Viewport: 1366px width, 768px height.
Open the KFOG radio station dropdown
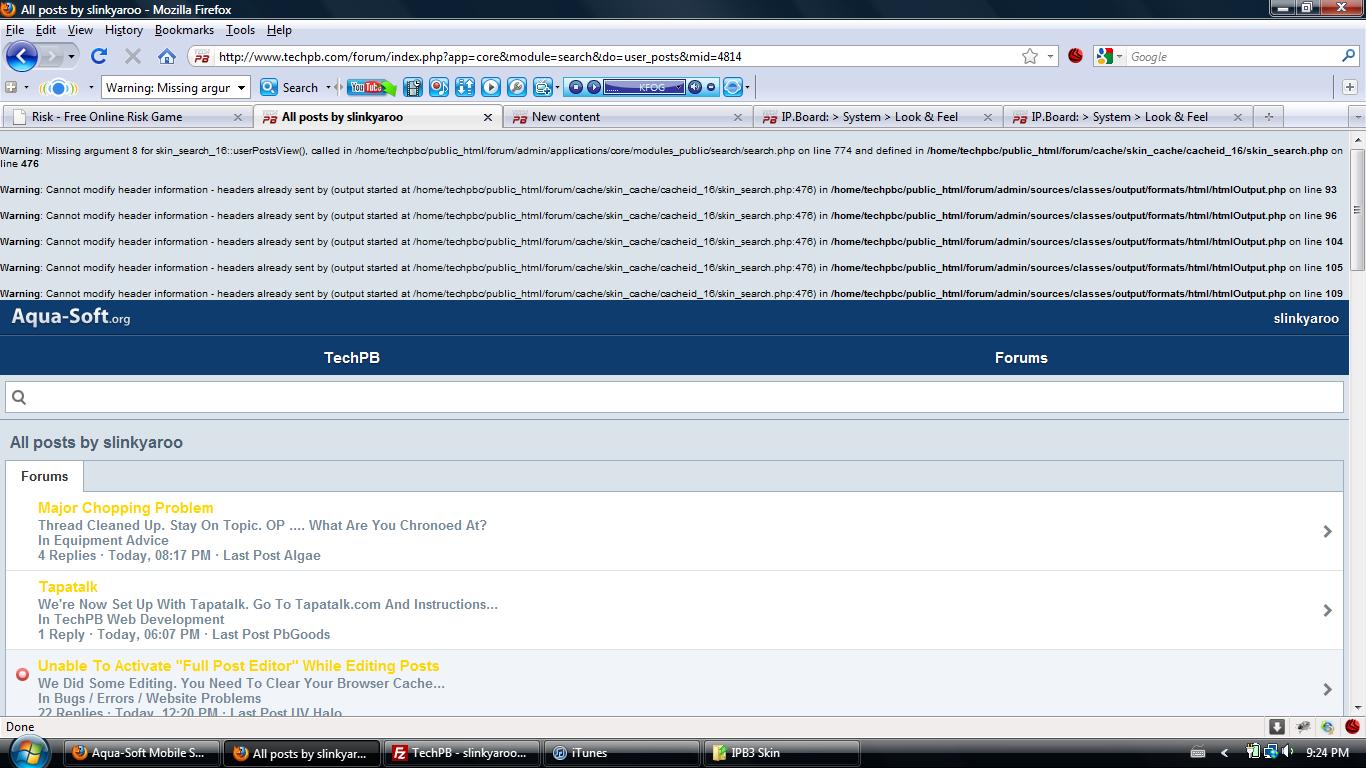point(679,87)
